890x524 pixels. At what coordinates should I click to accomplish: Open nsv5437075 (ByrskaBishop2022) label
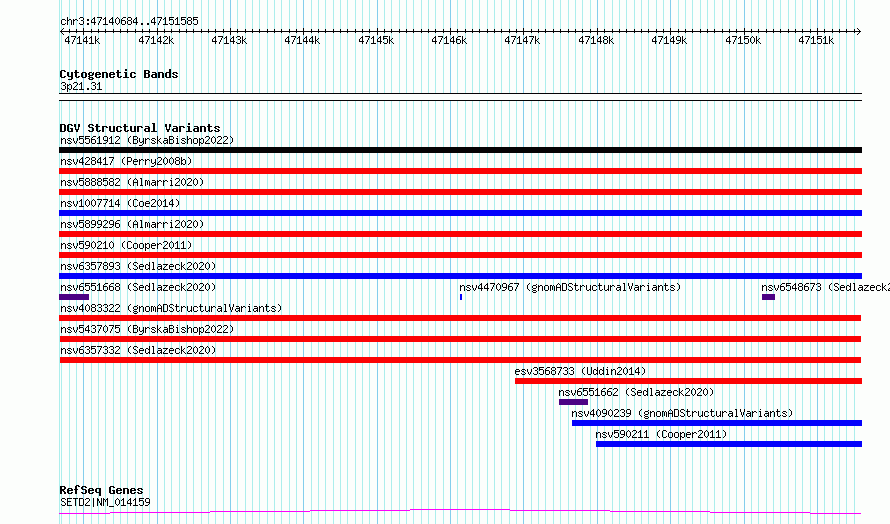click(147, 329)
